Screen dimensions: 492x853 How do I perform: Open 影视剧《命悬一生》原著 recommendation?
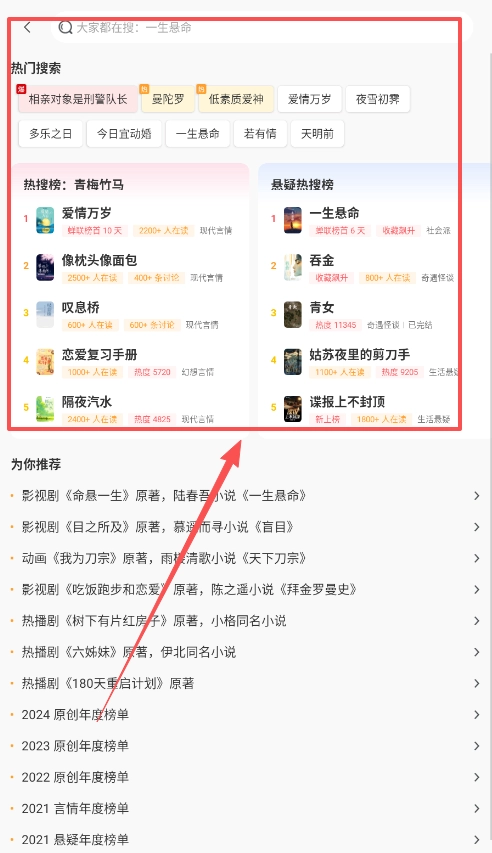(x=246, y=496)
